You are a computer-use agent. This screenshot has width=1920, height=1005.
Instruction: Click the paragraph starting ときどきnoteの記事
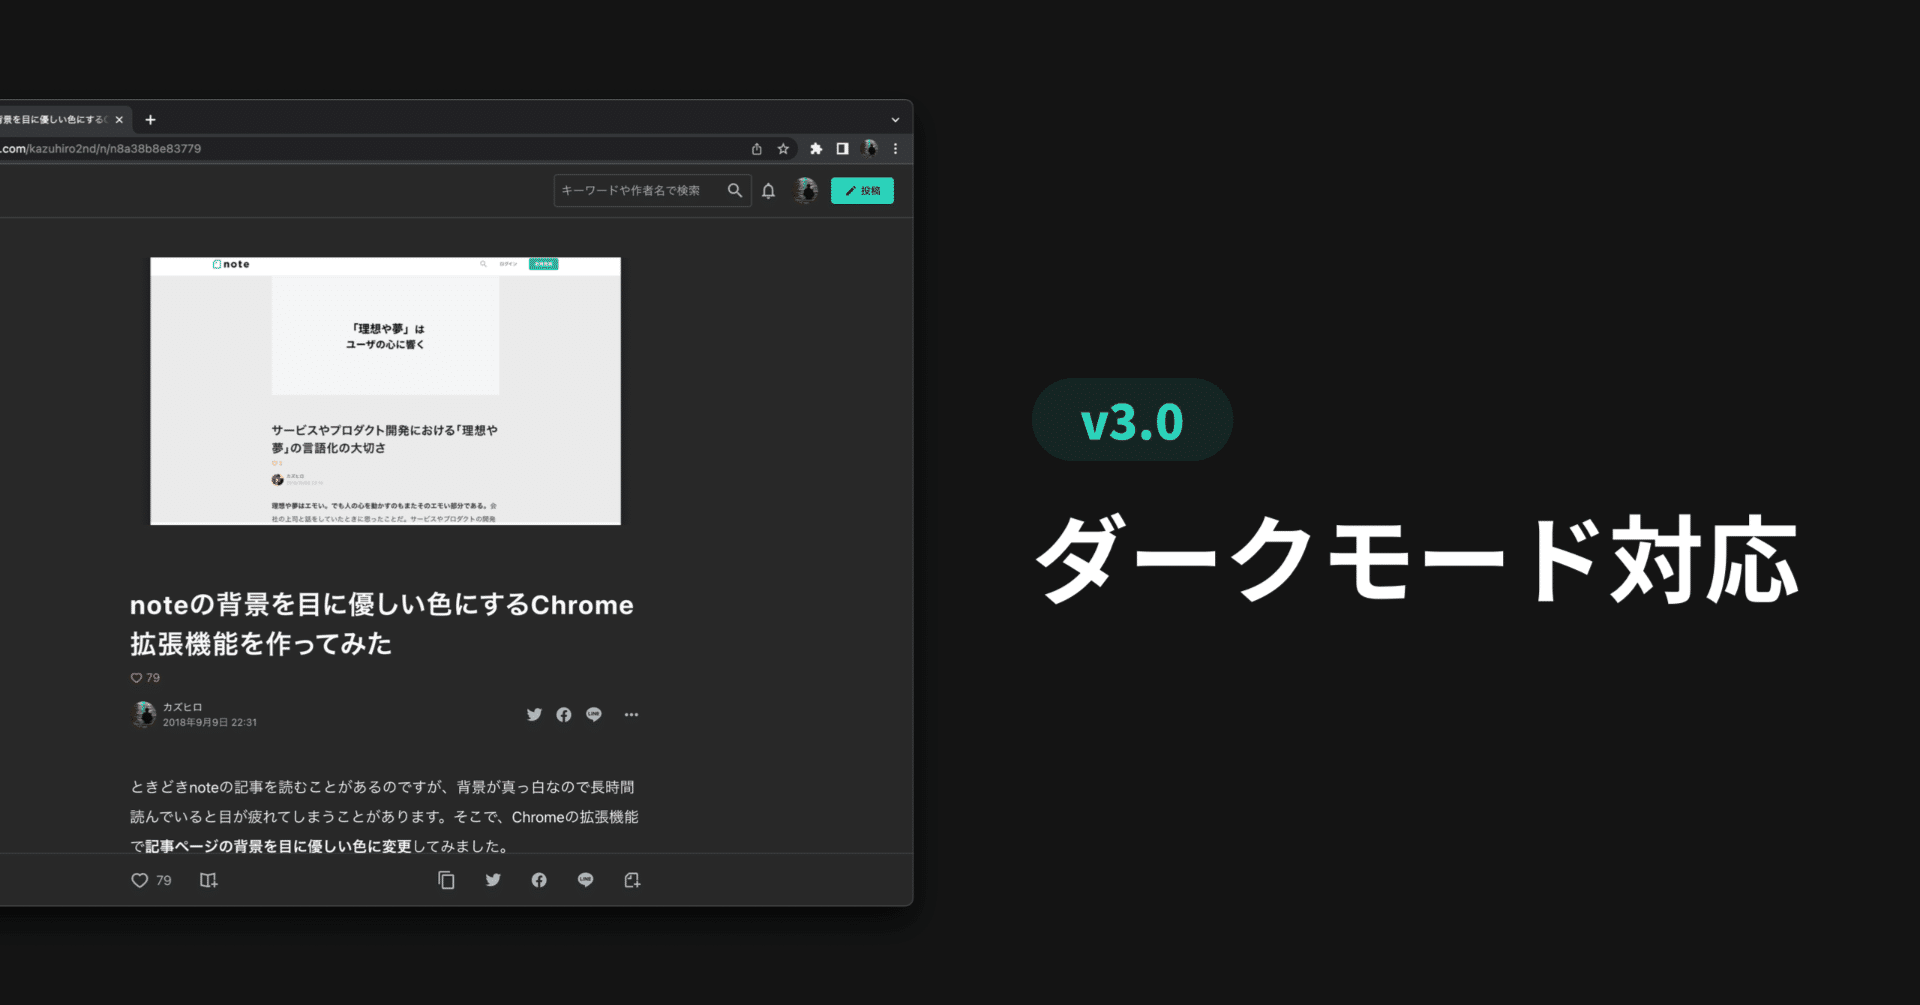tap(384, 817)
